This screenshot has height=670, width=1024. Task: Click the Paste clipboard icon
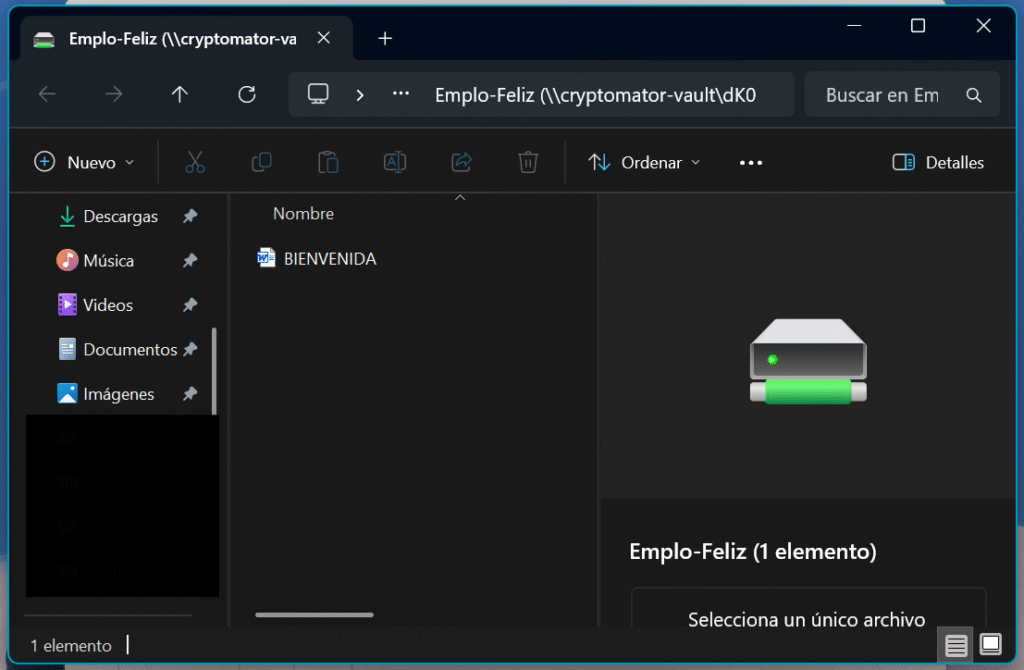(328, 162)
